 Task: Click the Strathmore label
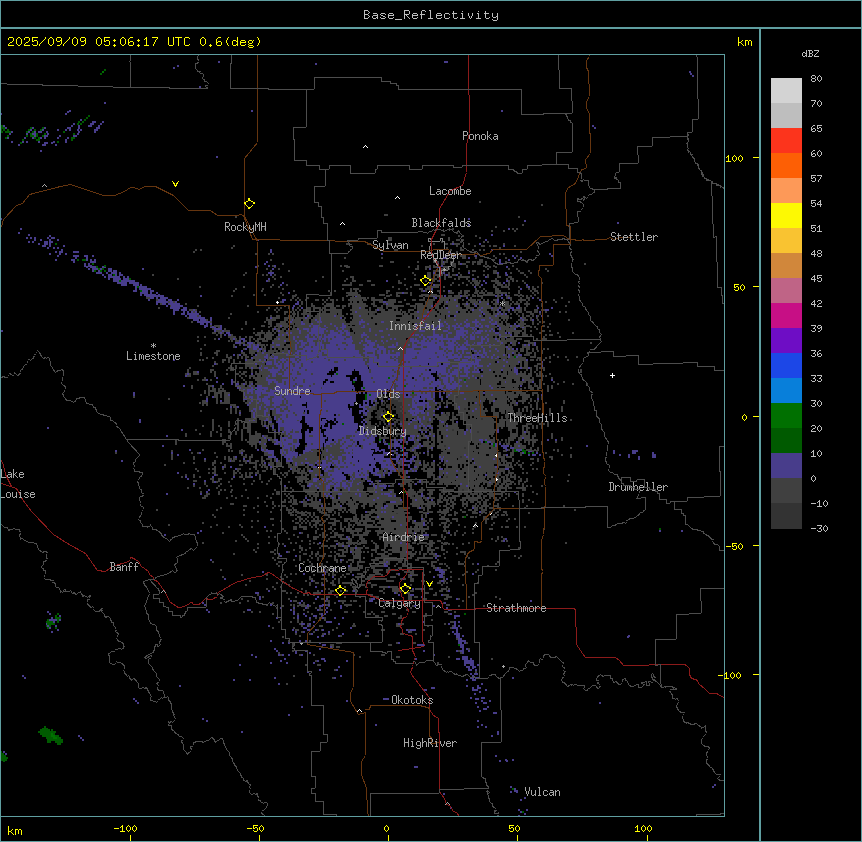coord(516,608)
